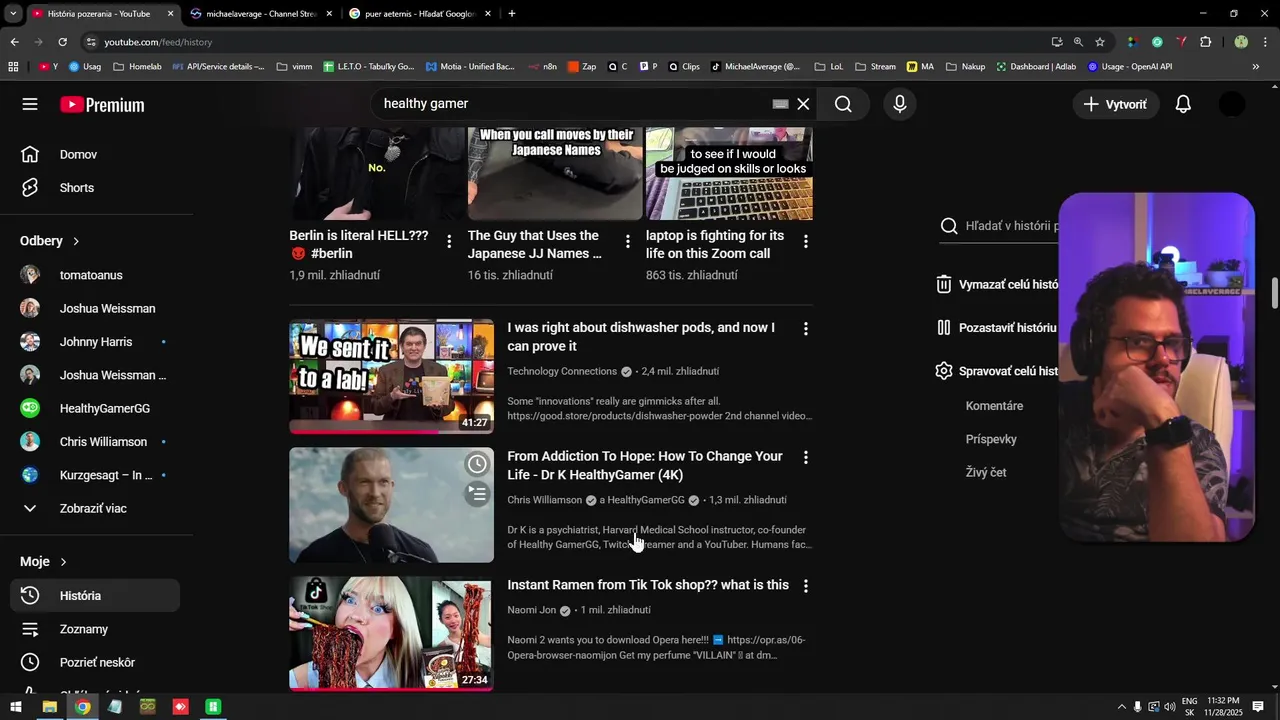Image resolution: width=1280 pixels, height=720 pixels.
Task: Go back in browser
Action: tap(14, 42)
